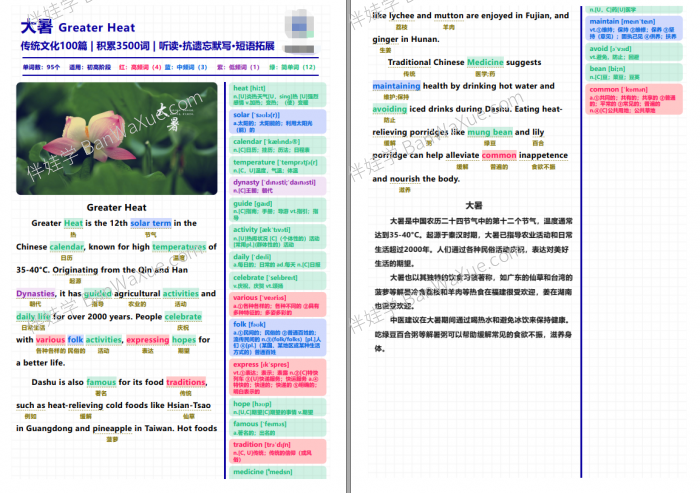Screen dimensions: 700x493
Task: Click highlighted phrase 'mung bean'
Action: click(490, 132)
